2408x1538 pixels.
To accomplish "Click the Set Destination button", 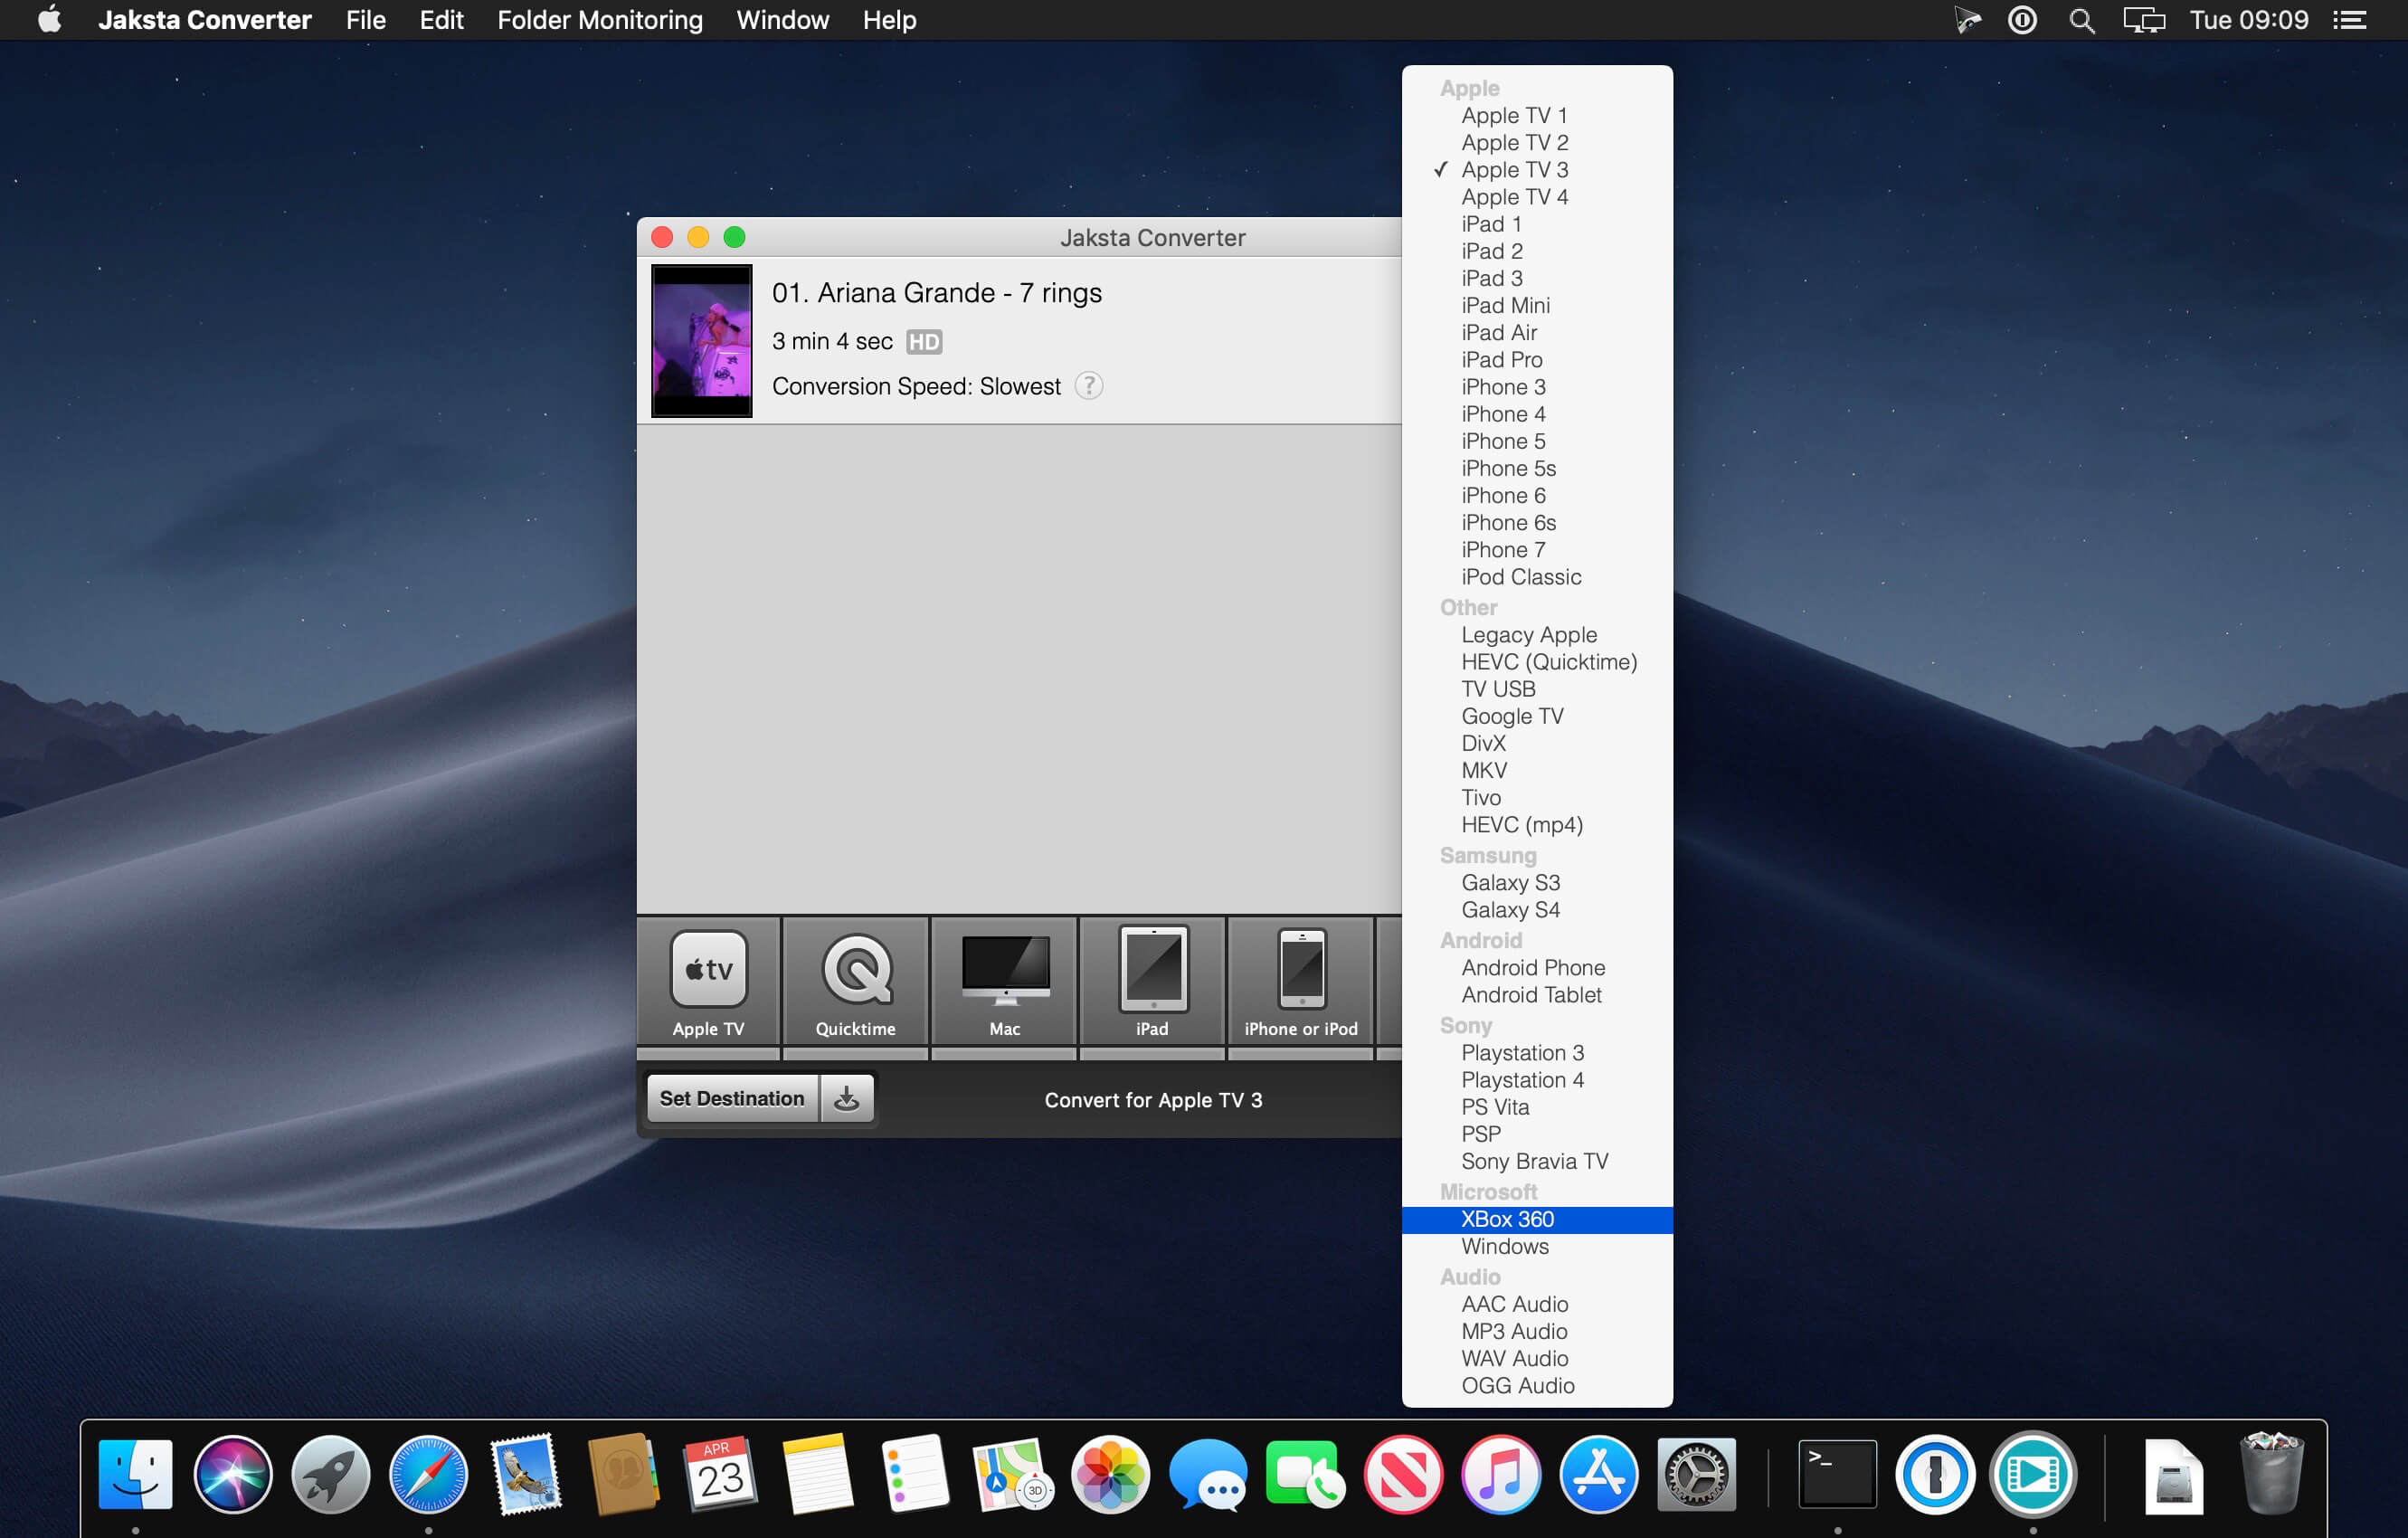I will 732,1099.
